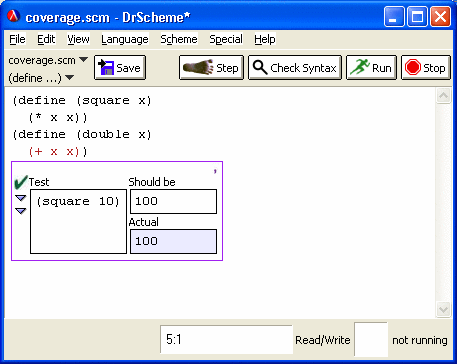Click the scrollbar up arrow in editor
This screenshot has height=364, width=457.
coord(444,96)
